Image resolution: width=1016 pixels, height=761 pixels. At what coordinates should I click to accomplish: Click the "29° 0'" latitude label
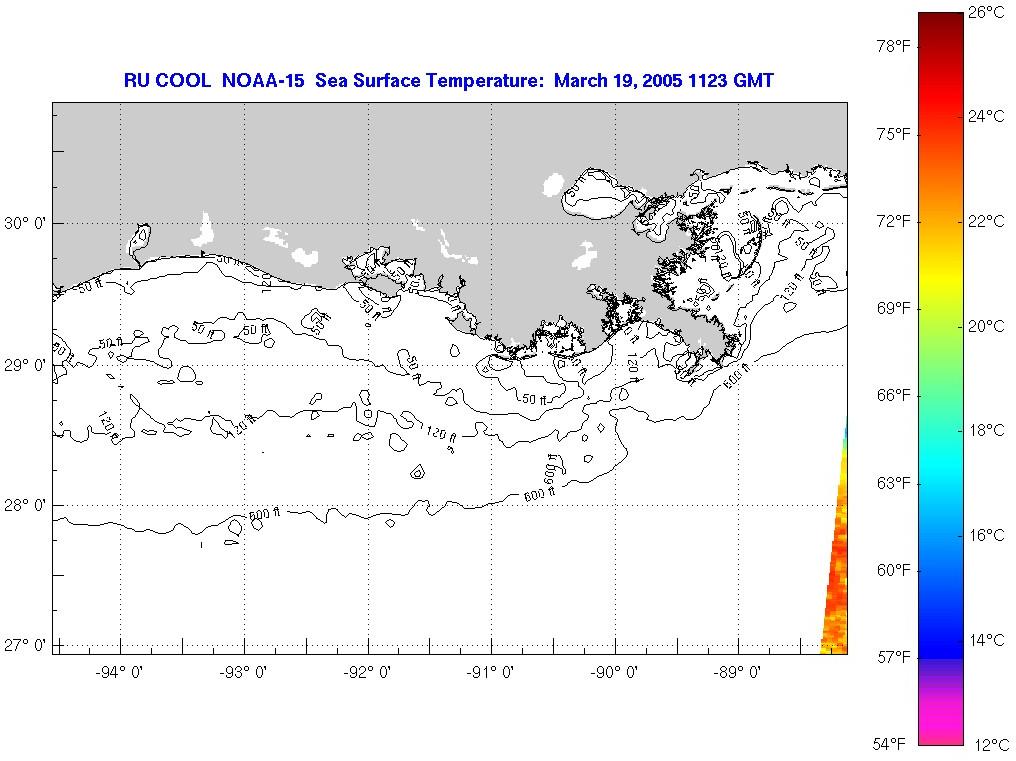(x=25, y=366)
